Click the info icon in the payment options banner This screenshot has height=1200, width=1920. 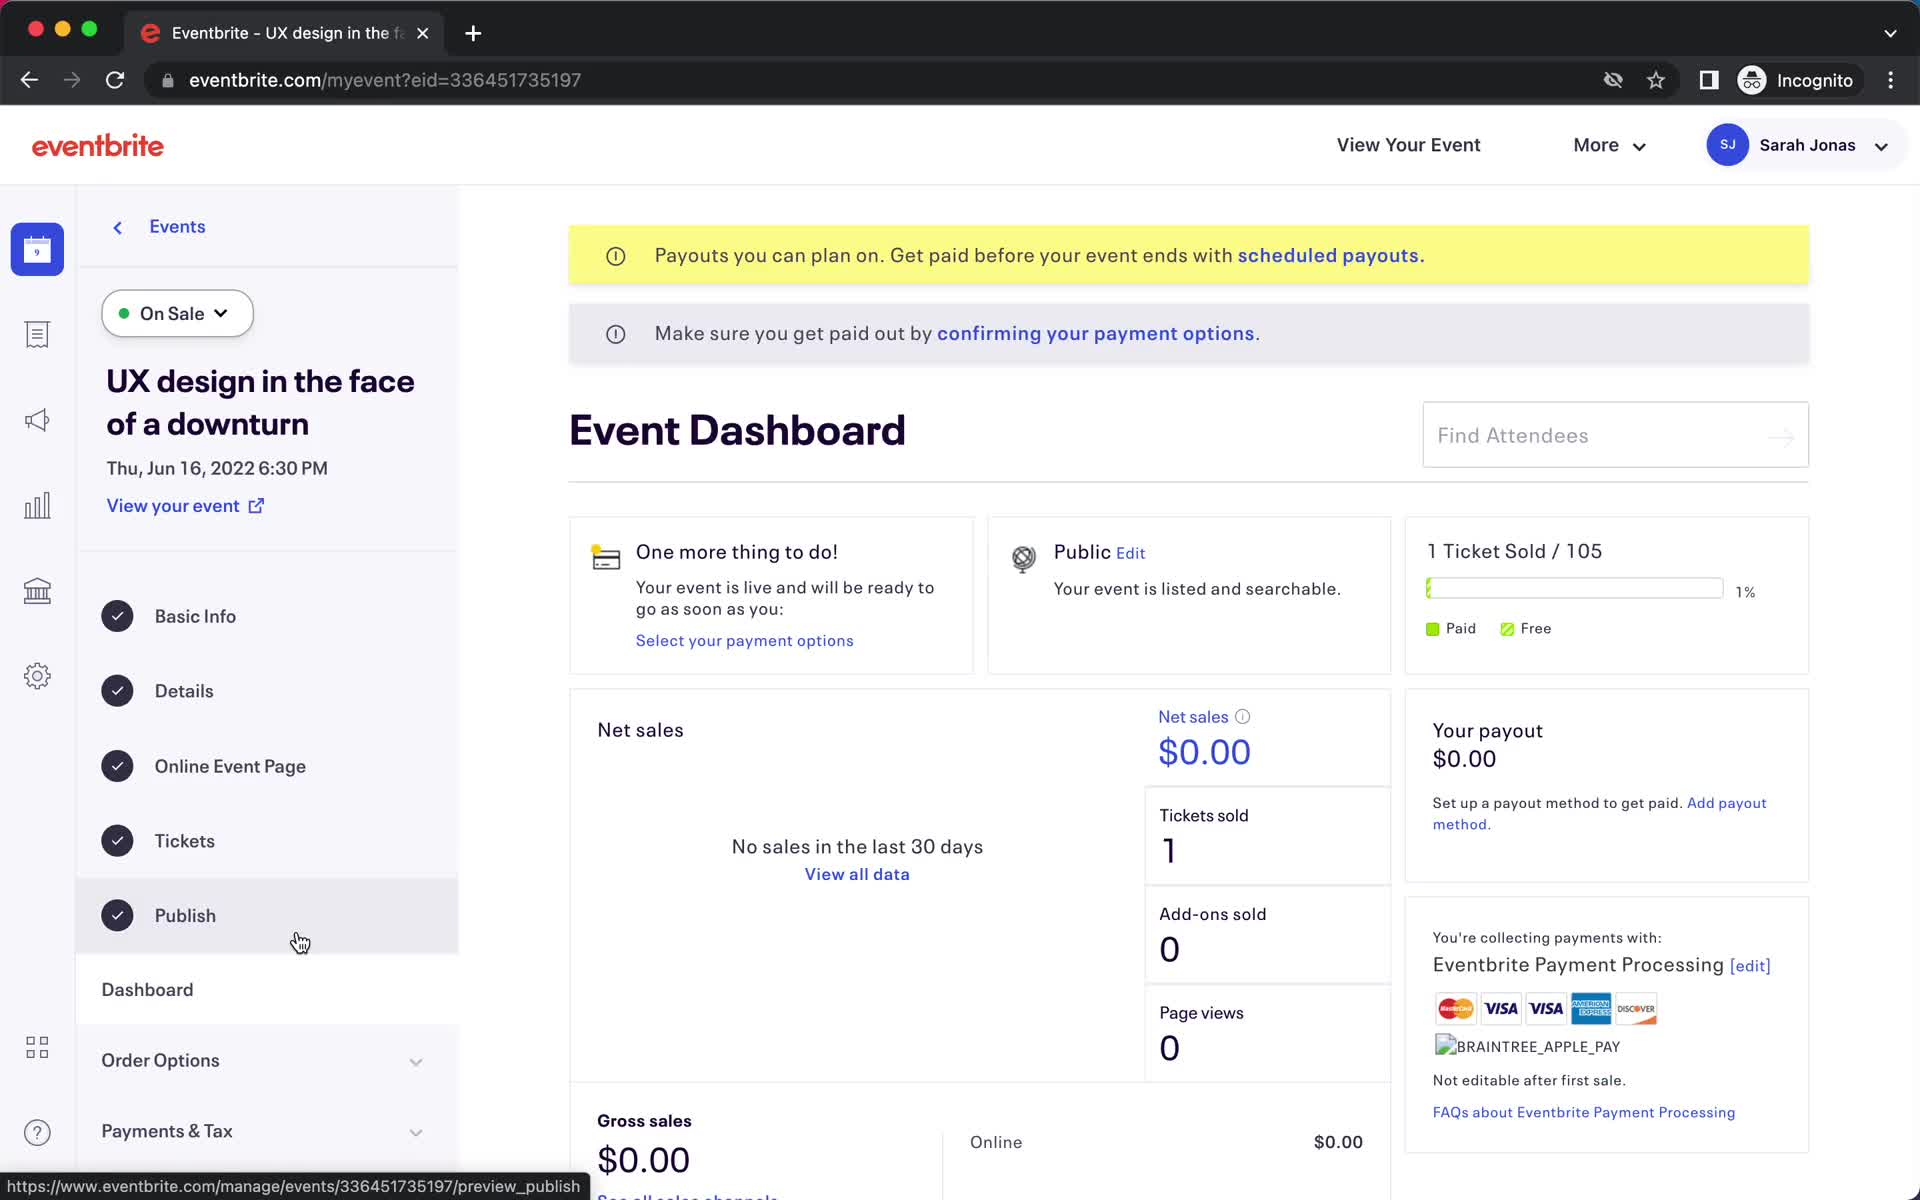616,335
